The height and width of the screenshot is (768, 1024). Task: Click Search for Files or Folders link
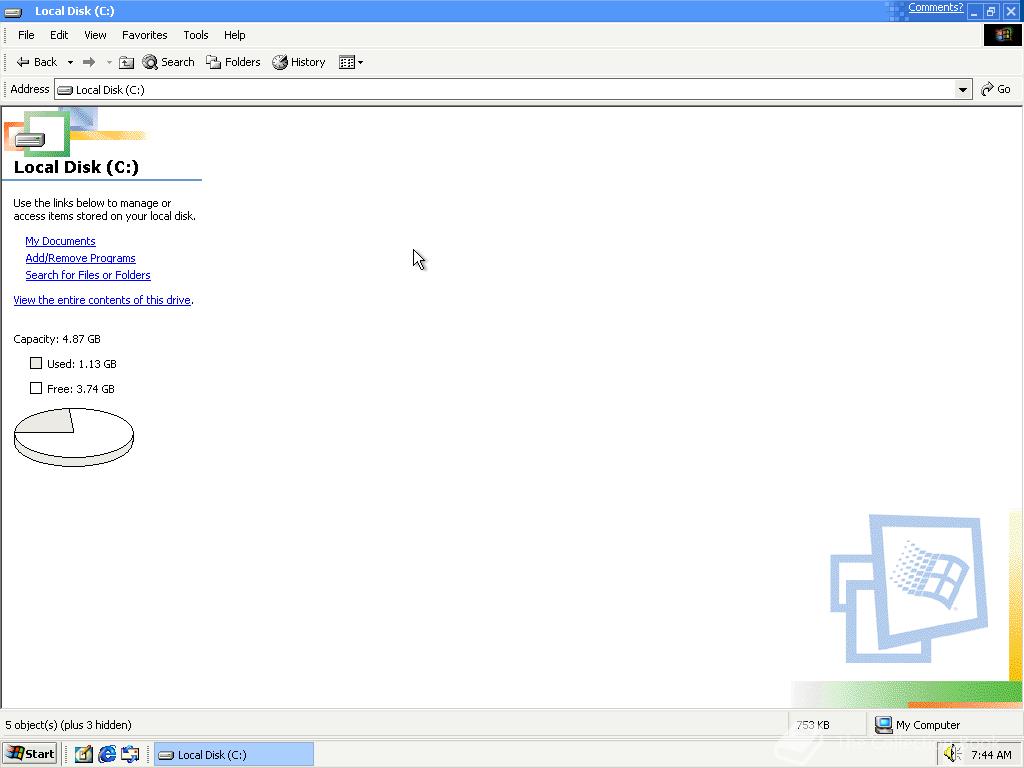[x=88, y=275]
